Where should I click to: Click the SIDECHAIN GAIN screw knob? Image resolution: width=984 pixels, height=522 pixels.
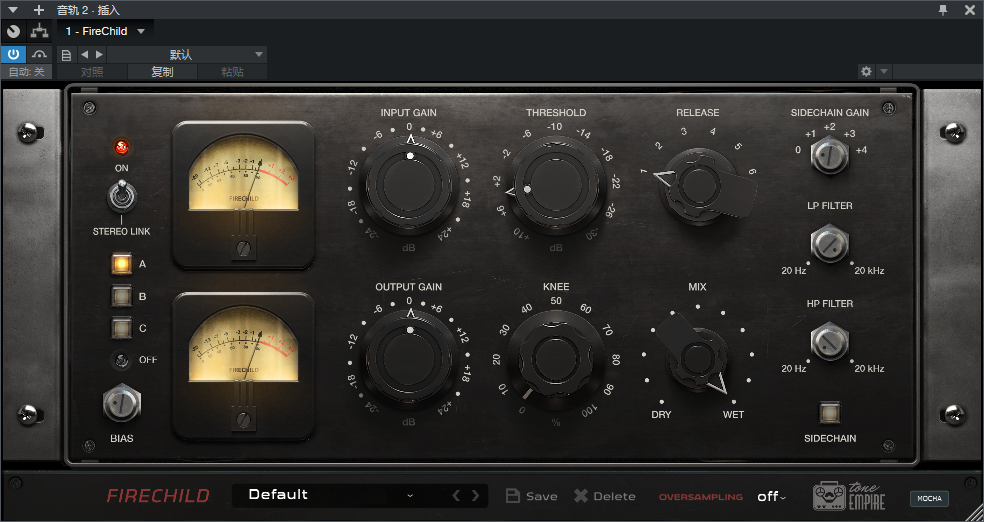point(830,156)
